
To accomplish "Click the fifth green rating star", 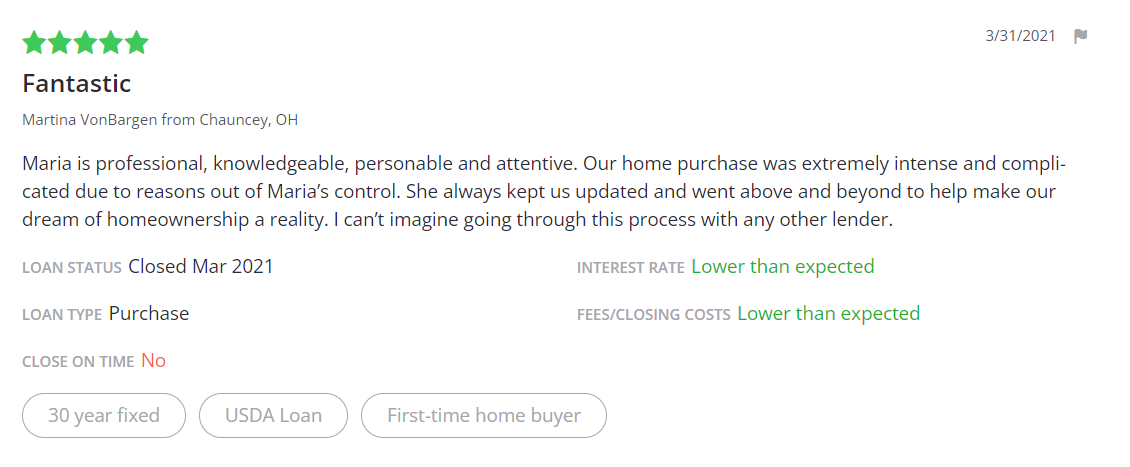I will (136, 43).
